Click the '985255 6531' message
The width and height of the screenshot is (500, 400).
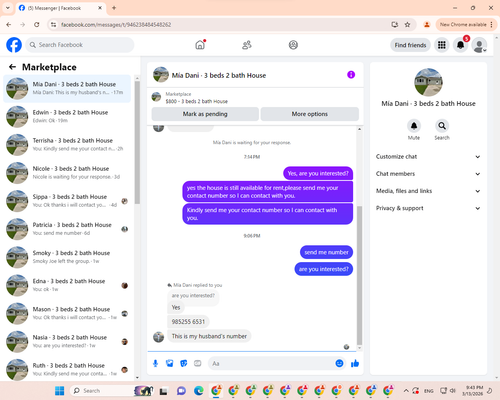tap(188, 322)
